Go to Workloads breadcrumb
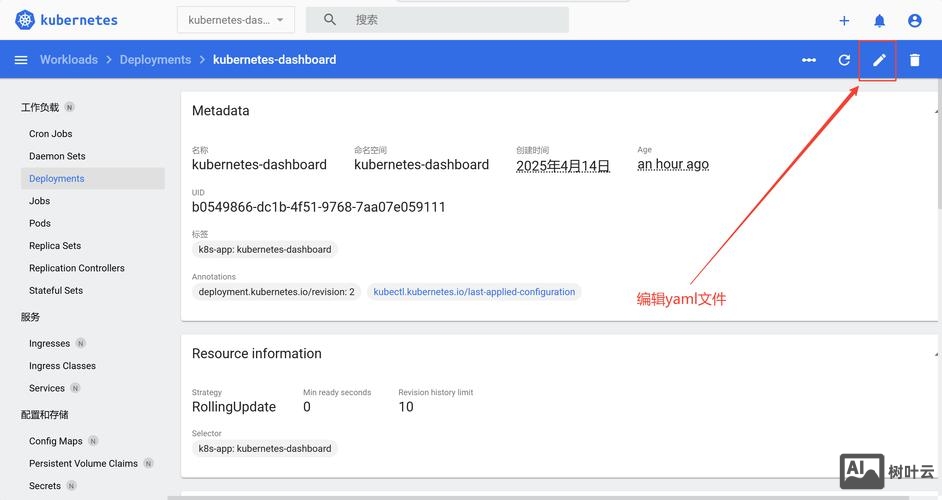Screen dimensions: 942x500 click(68, 59)
